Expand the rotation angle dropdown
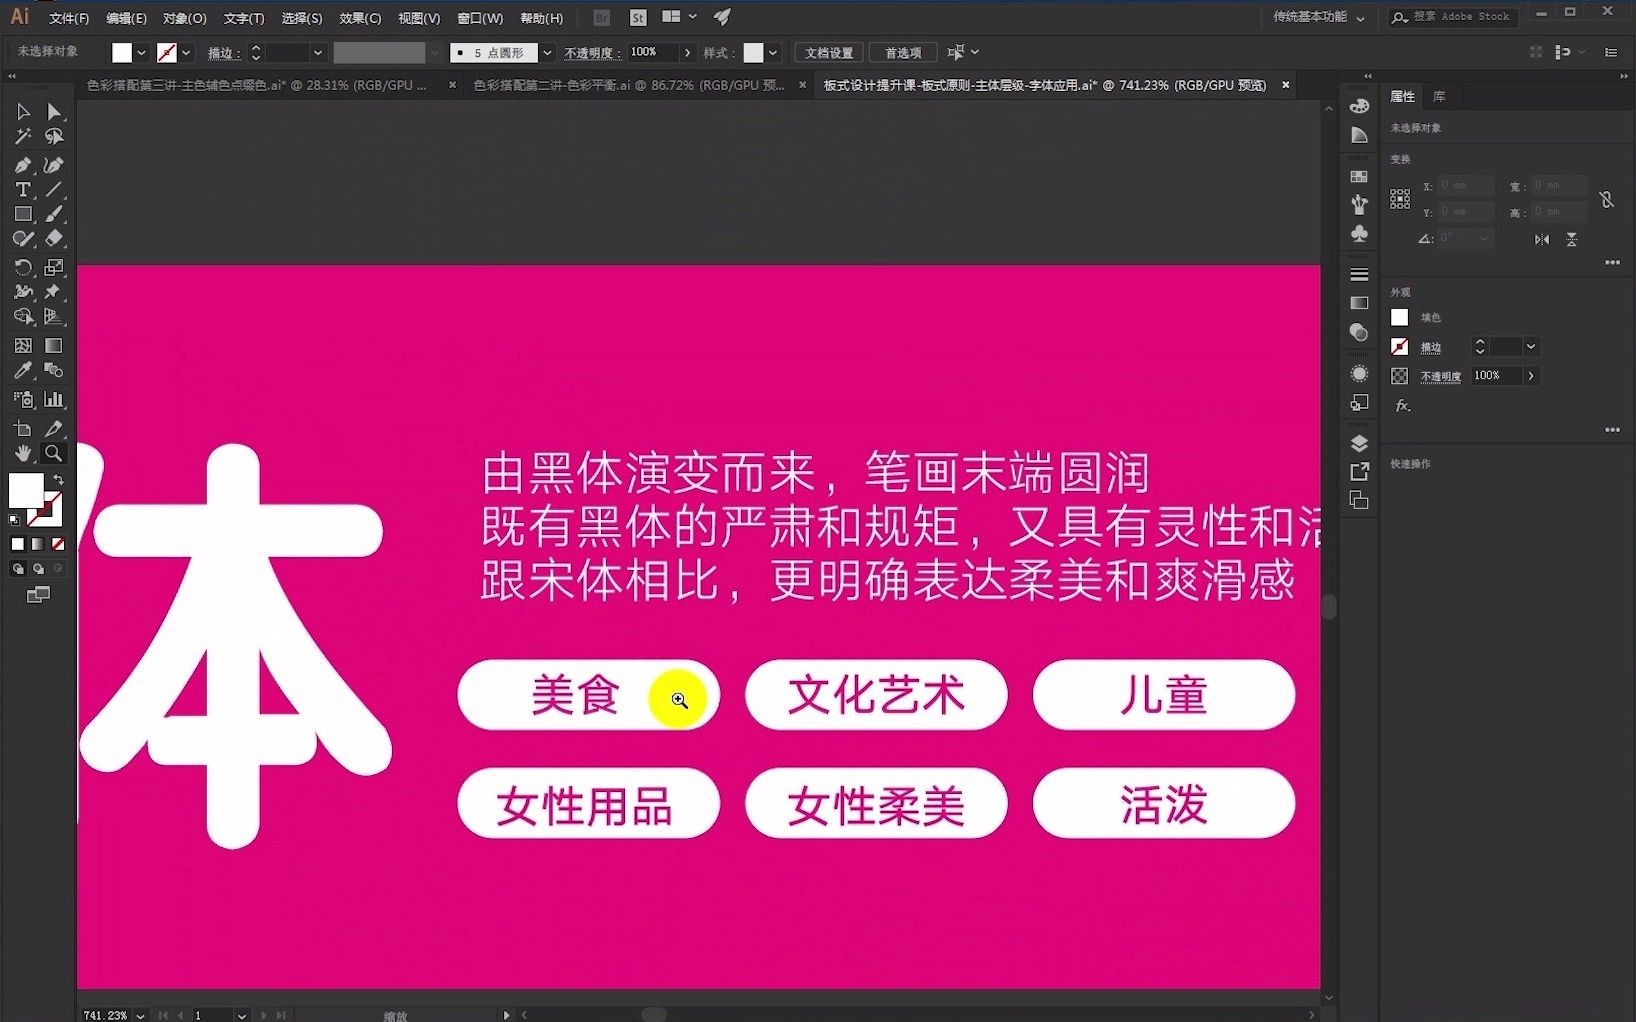The width and height of the screenshot is (1636, 1022). click(1484, 238)
